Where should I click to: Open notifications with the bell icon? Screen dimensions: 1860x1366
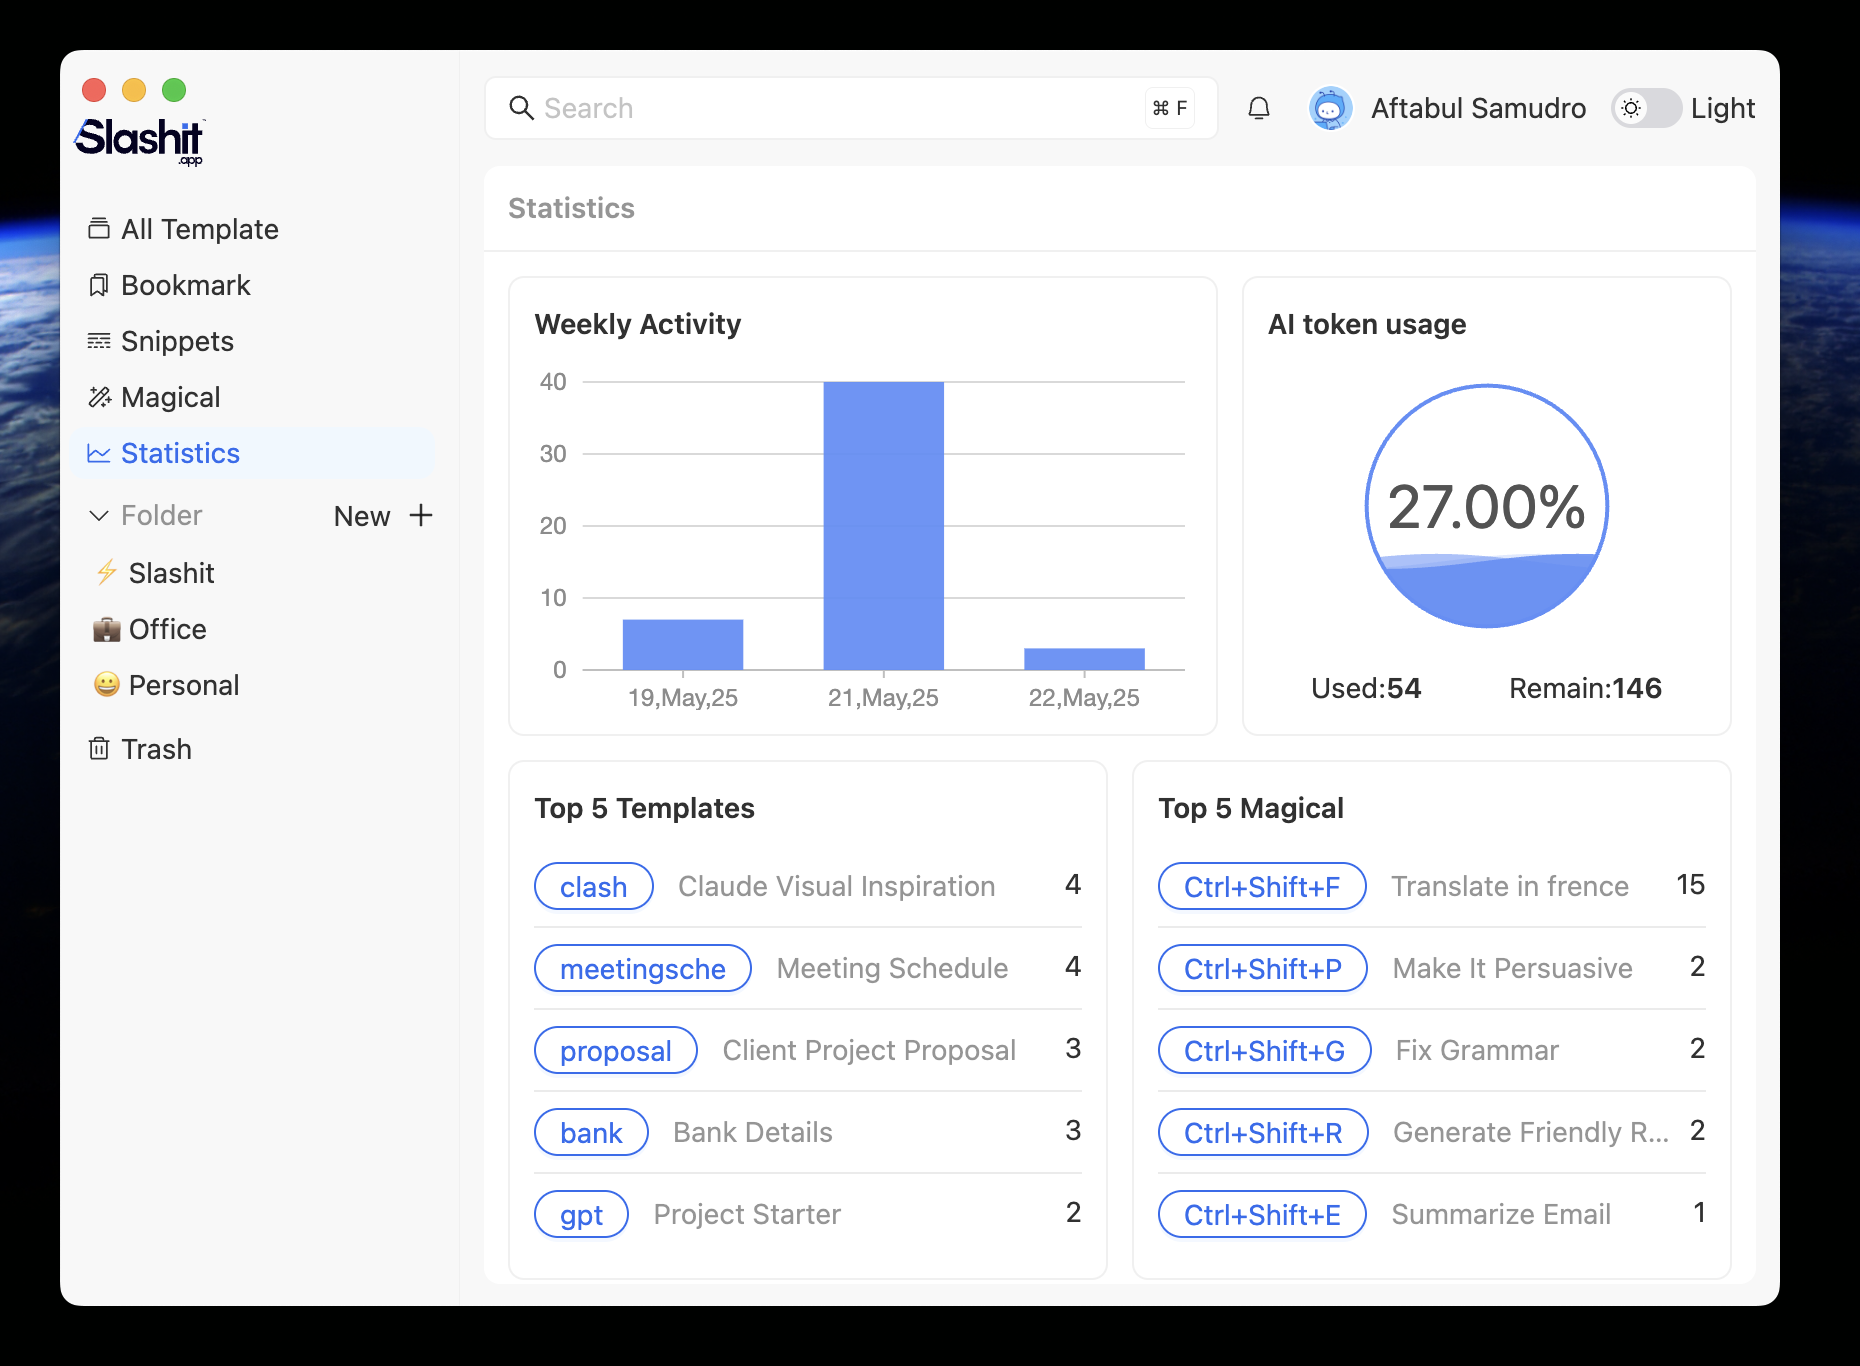[x=1259, y=108]
